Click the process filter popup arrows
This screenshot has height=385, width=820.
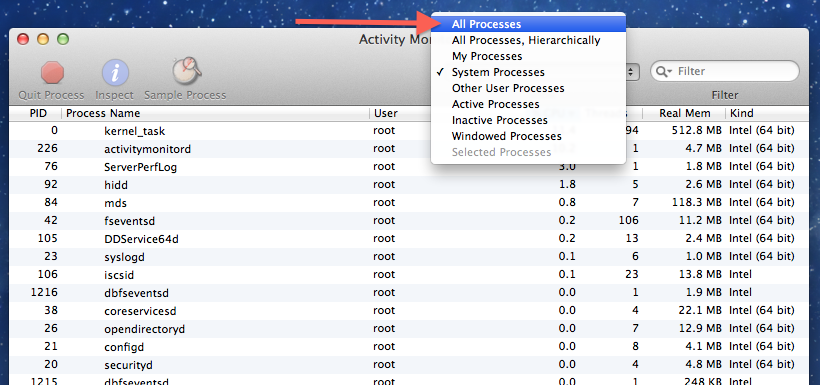(633, 72)
